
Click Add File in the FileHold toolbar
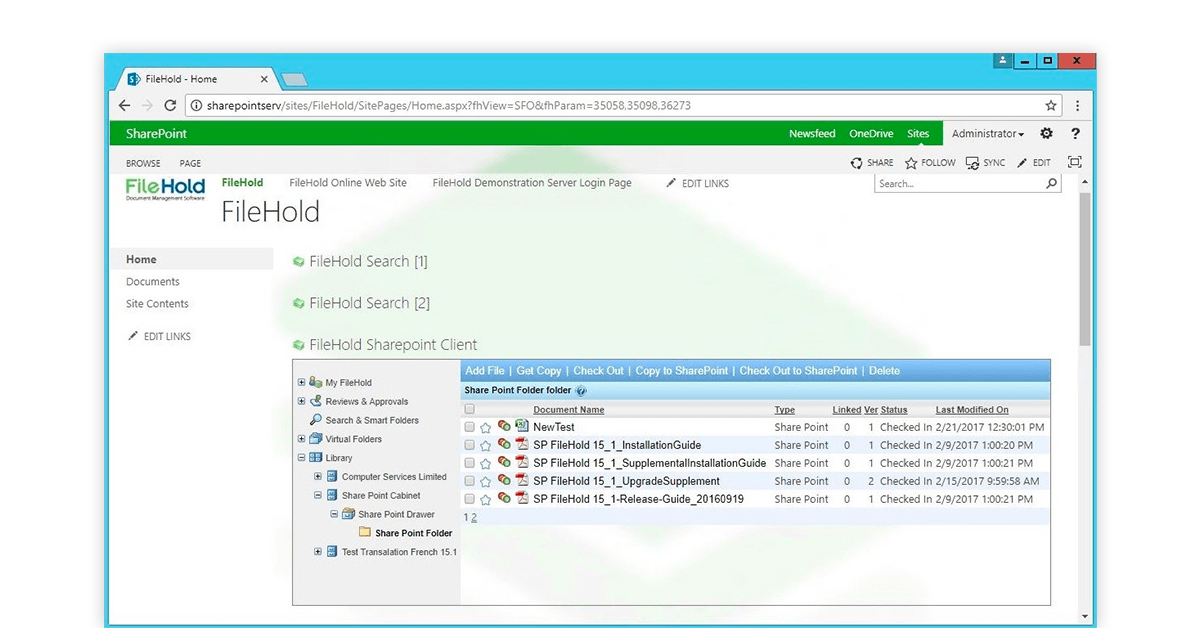tap(485, 371)
